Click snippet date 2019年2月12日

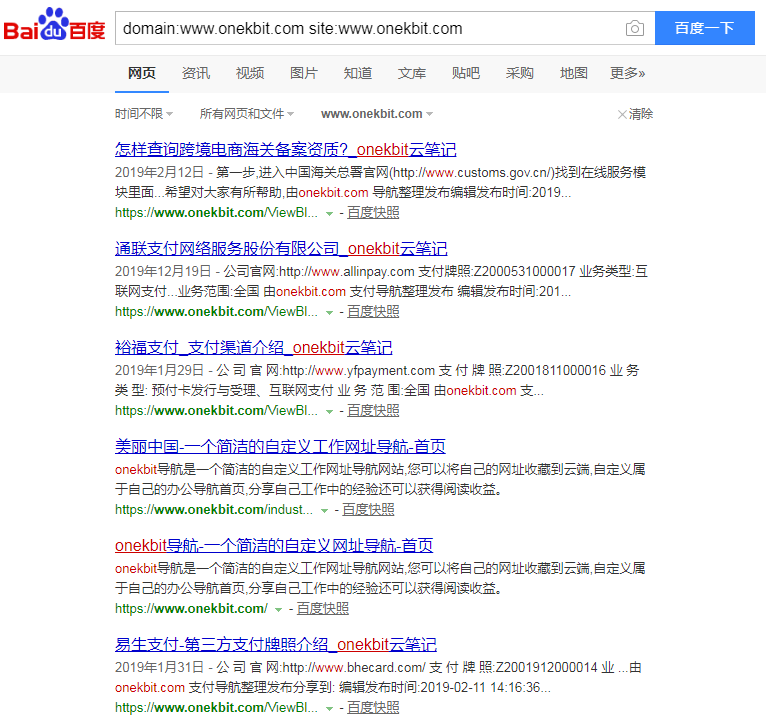coord(159,172)
